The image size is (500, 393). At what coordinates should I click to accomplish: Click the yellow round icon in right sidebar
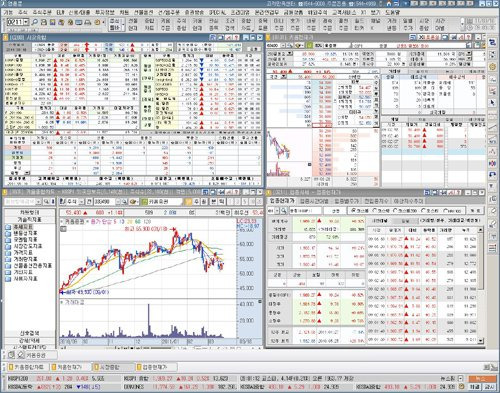pyautogui.click(x=493, y=66)
